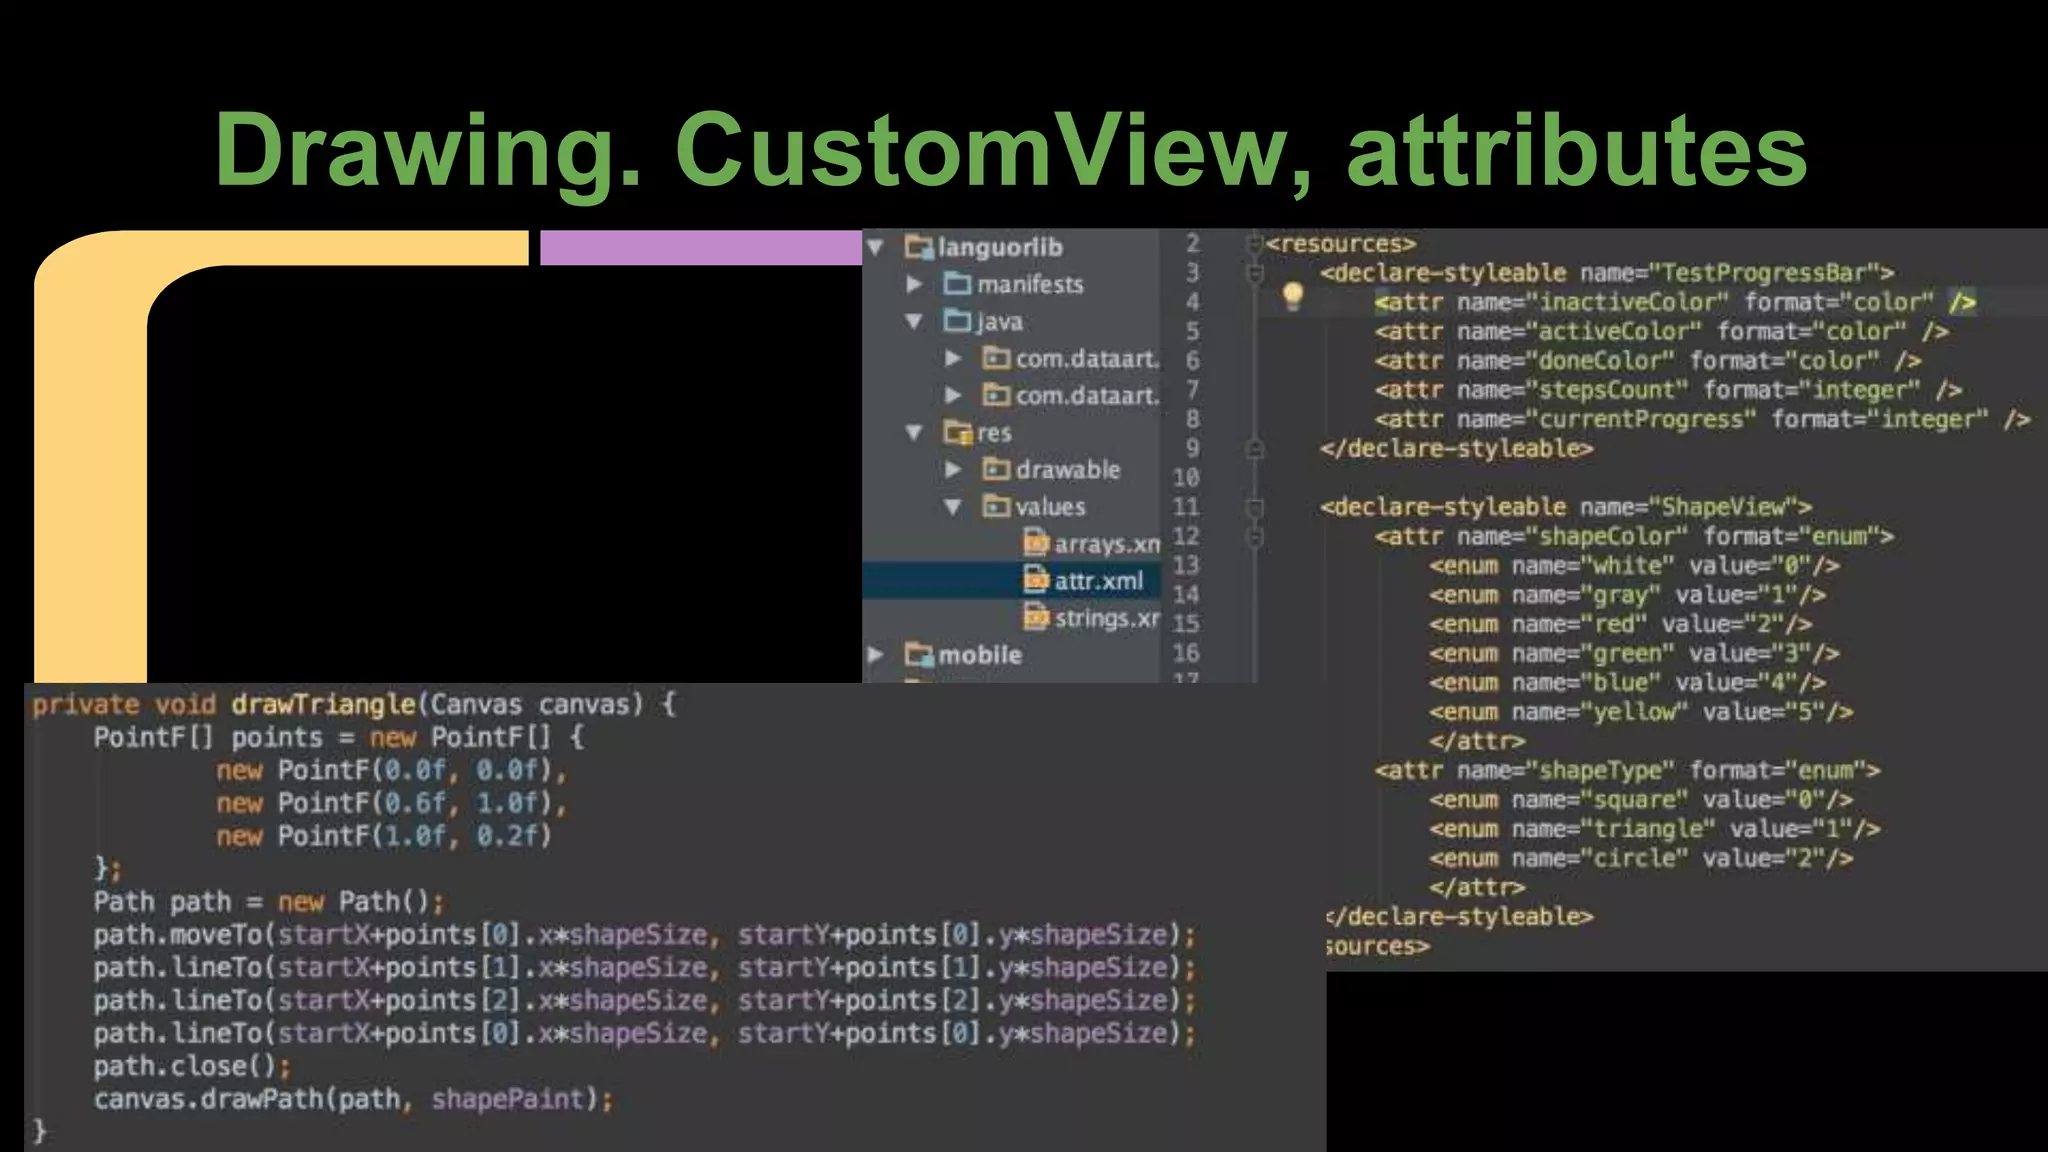Screen dimensions: 2048x1152
Task: Click the path.close() statement
Action: (192, 1066)
